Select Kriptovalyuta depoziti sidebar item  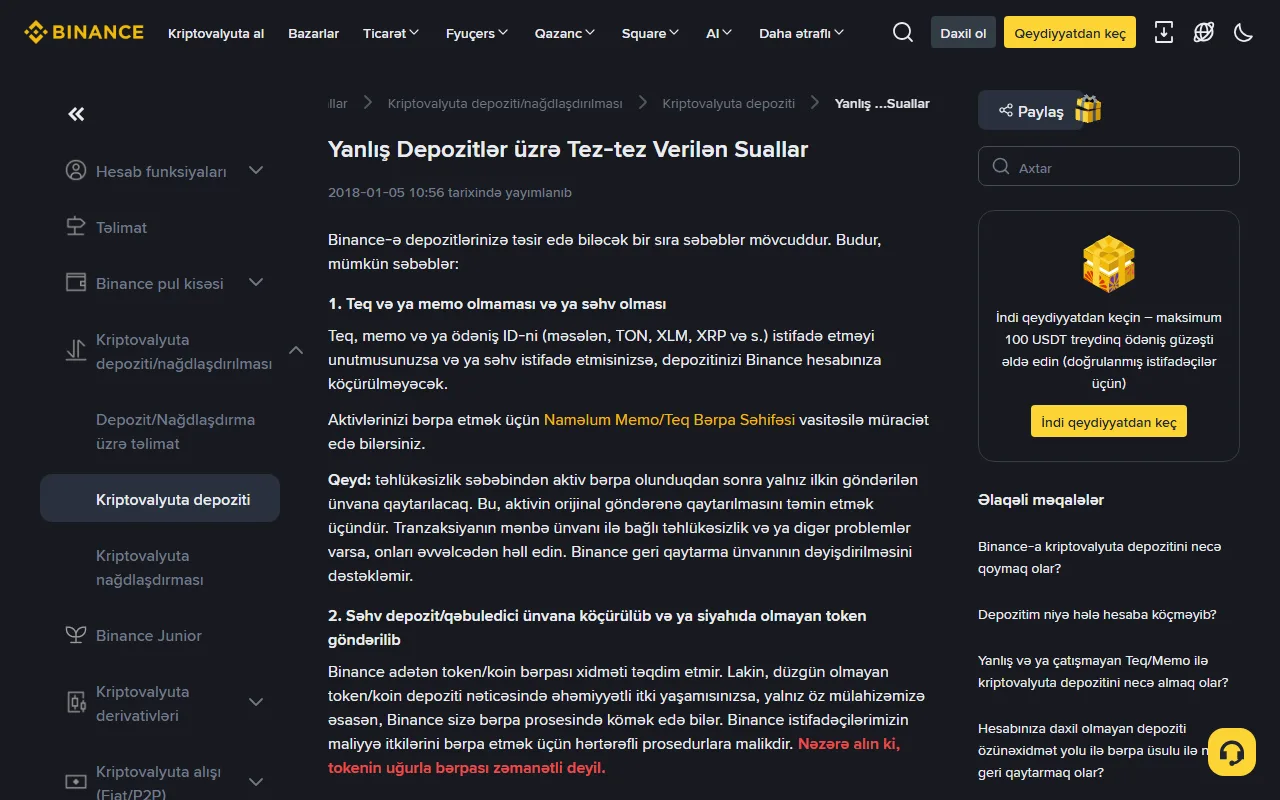160,498
